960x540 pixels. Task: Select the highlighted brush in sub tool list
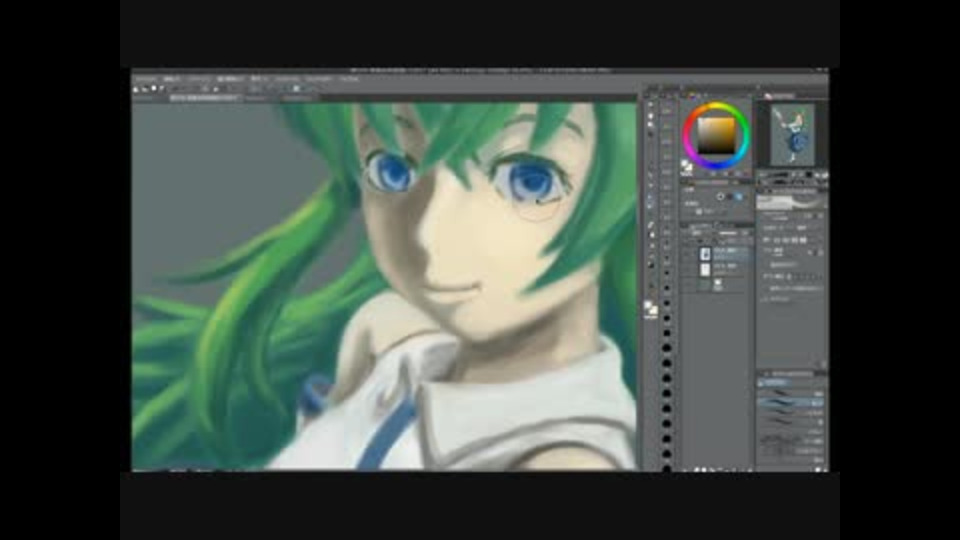790,402
